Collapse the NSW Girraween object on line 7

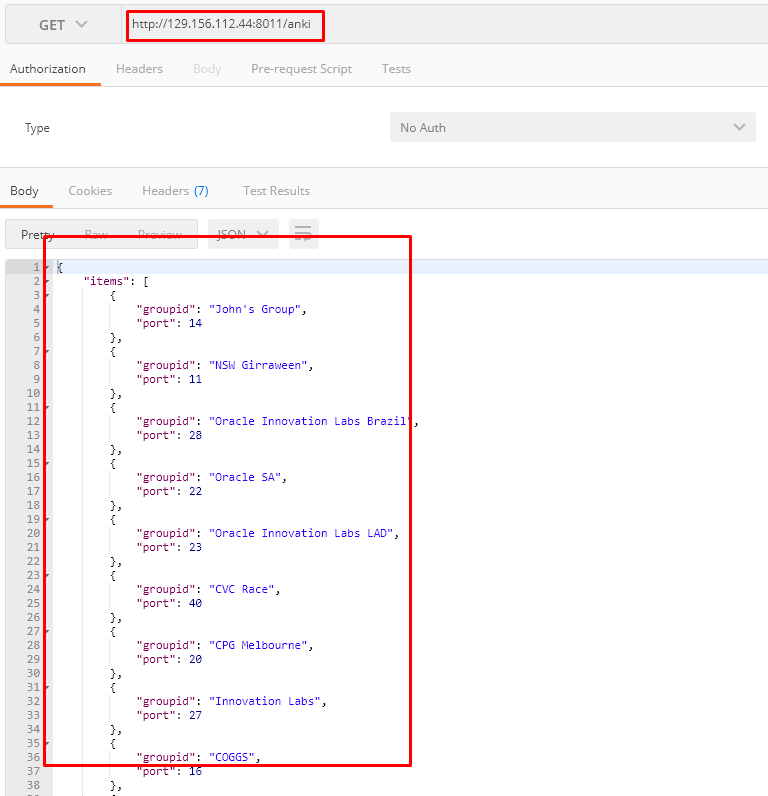[47, 352]
